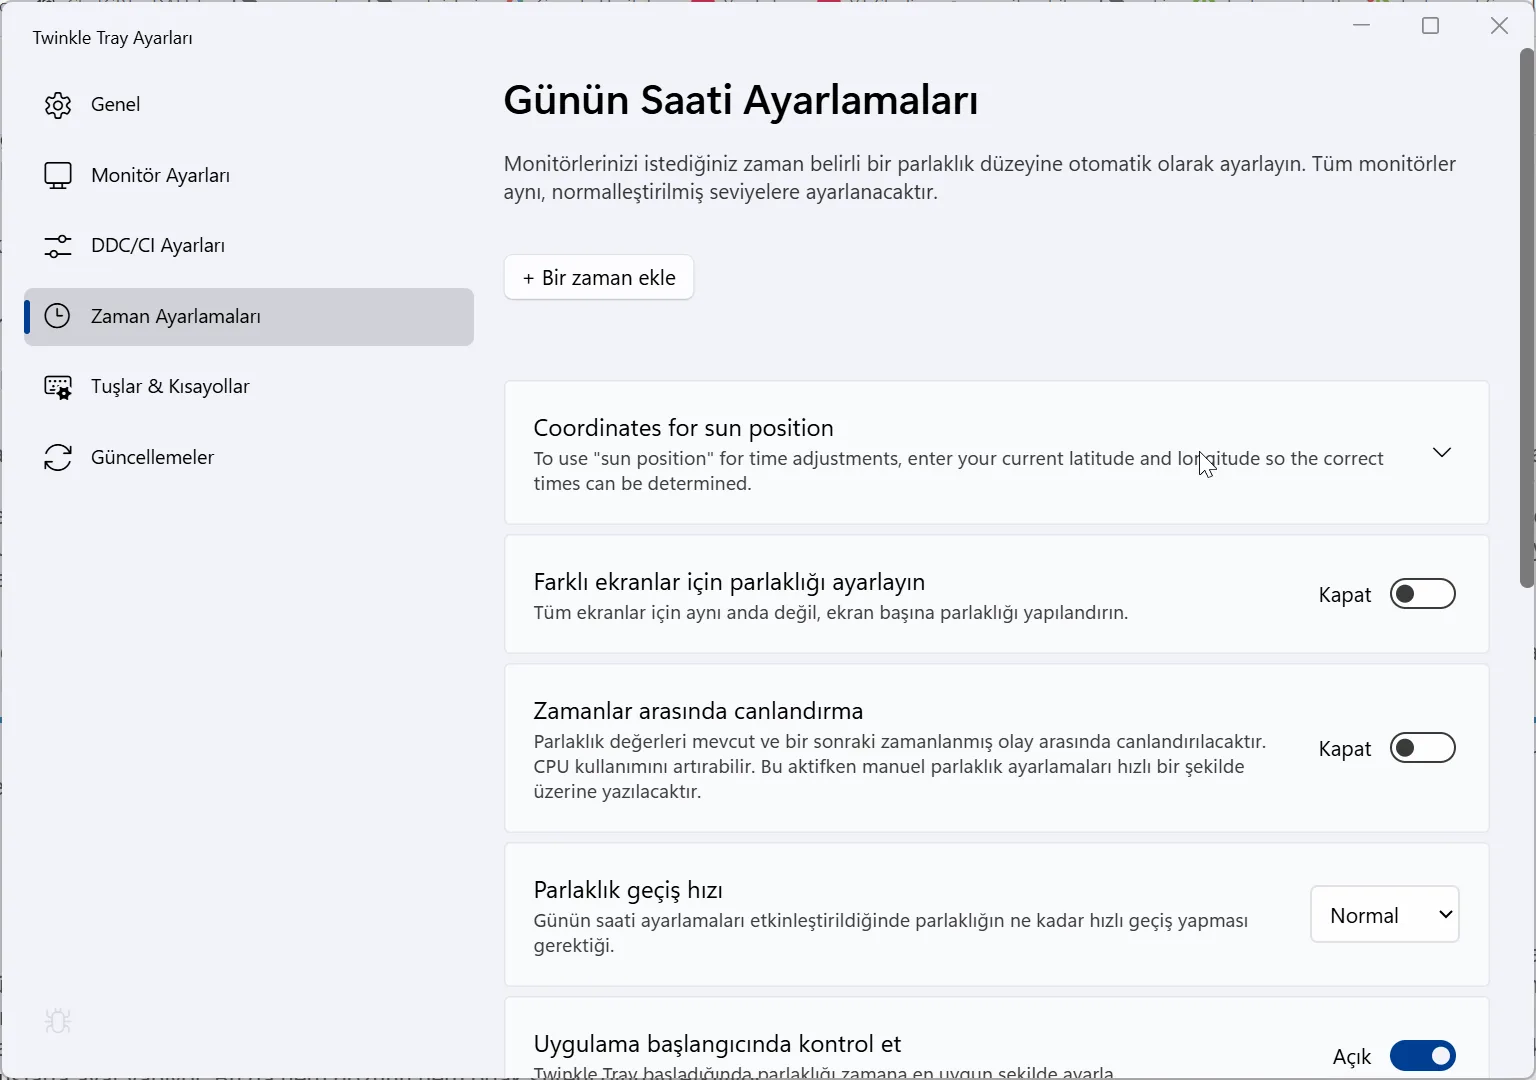Toggle Farklı ekranlar için parlaklığı ayarlayın switch
The image size is (1536, 1080).
1422,594
